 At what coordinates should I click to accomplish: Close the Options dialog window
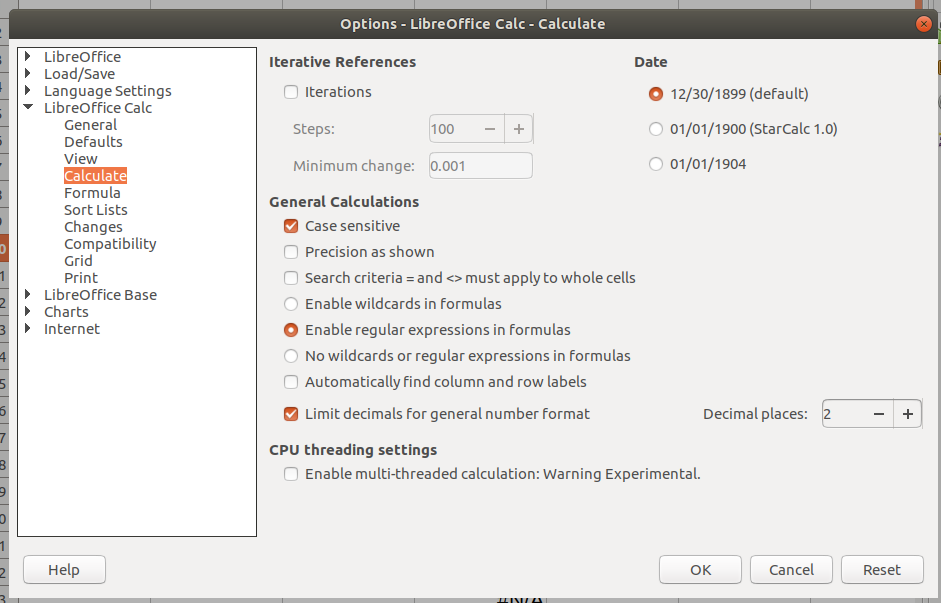tap(924, 24)
